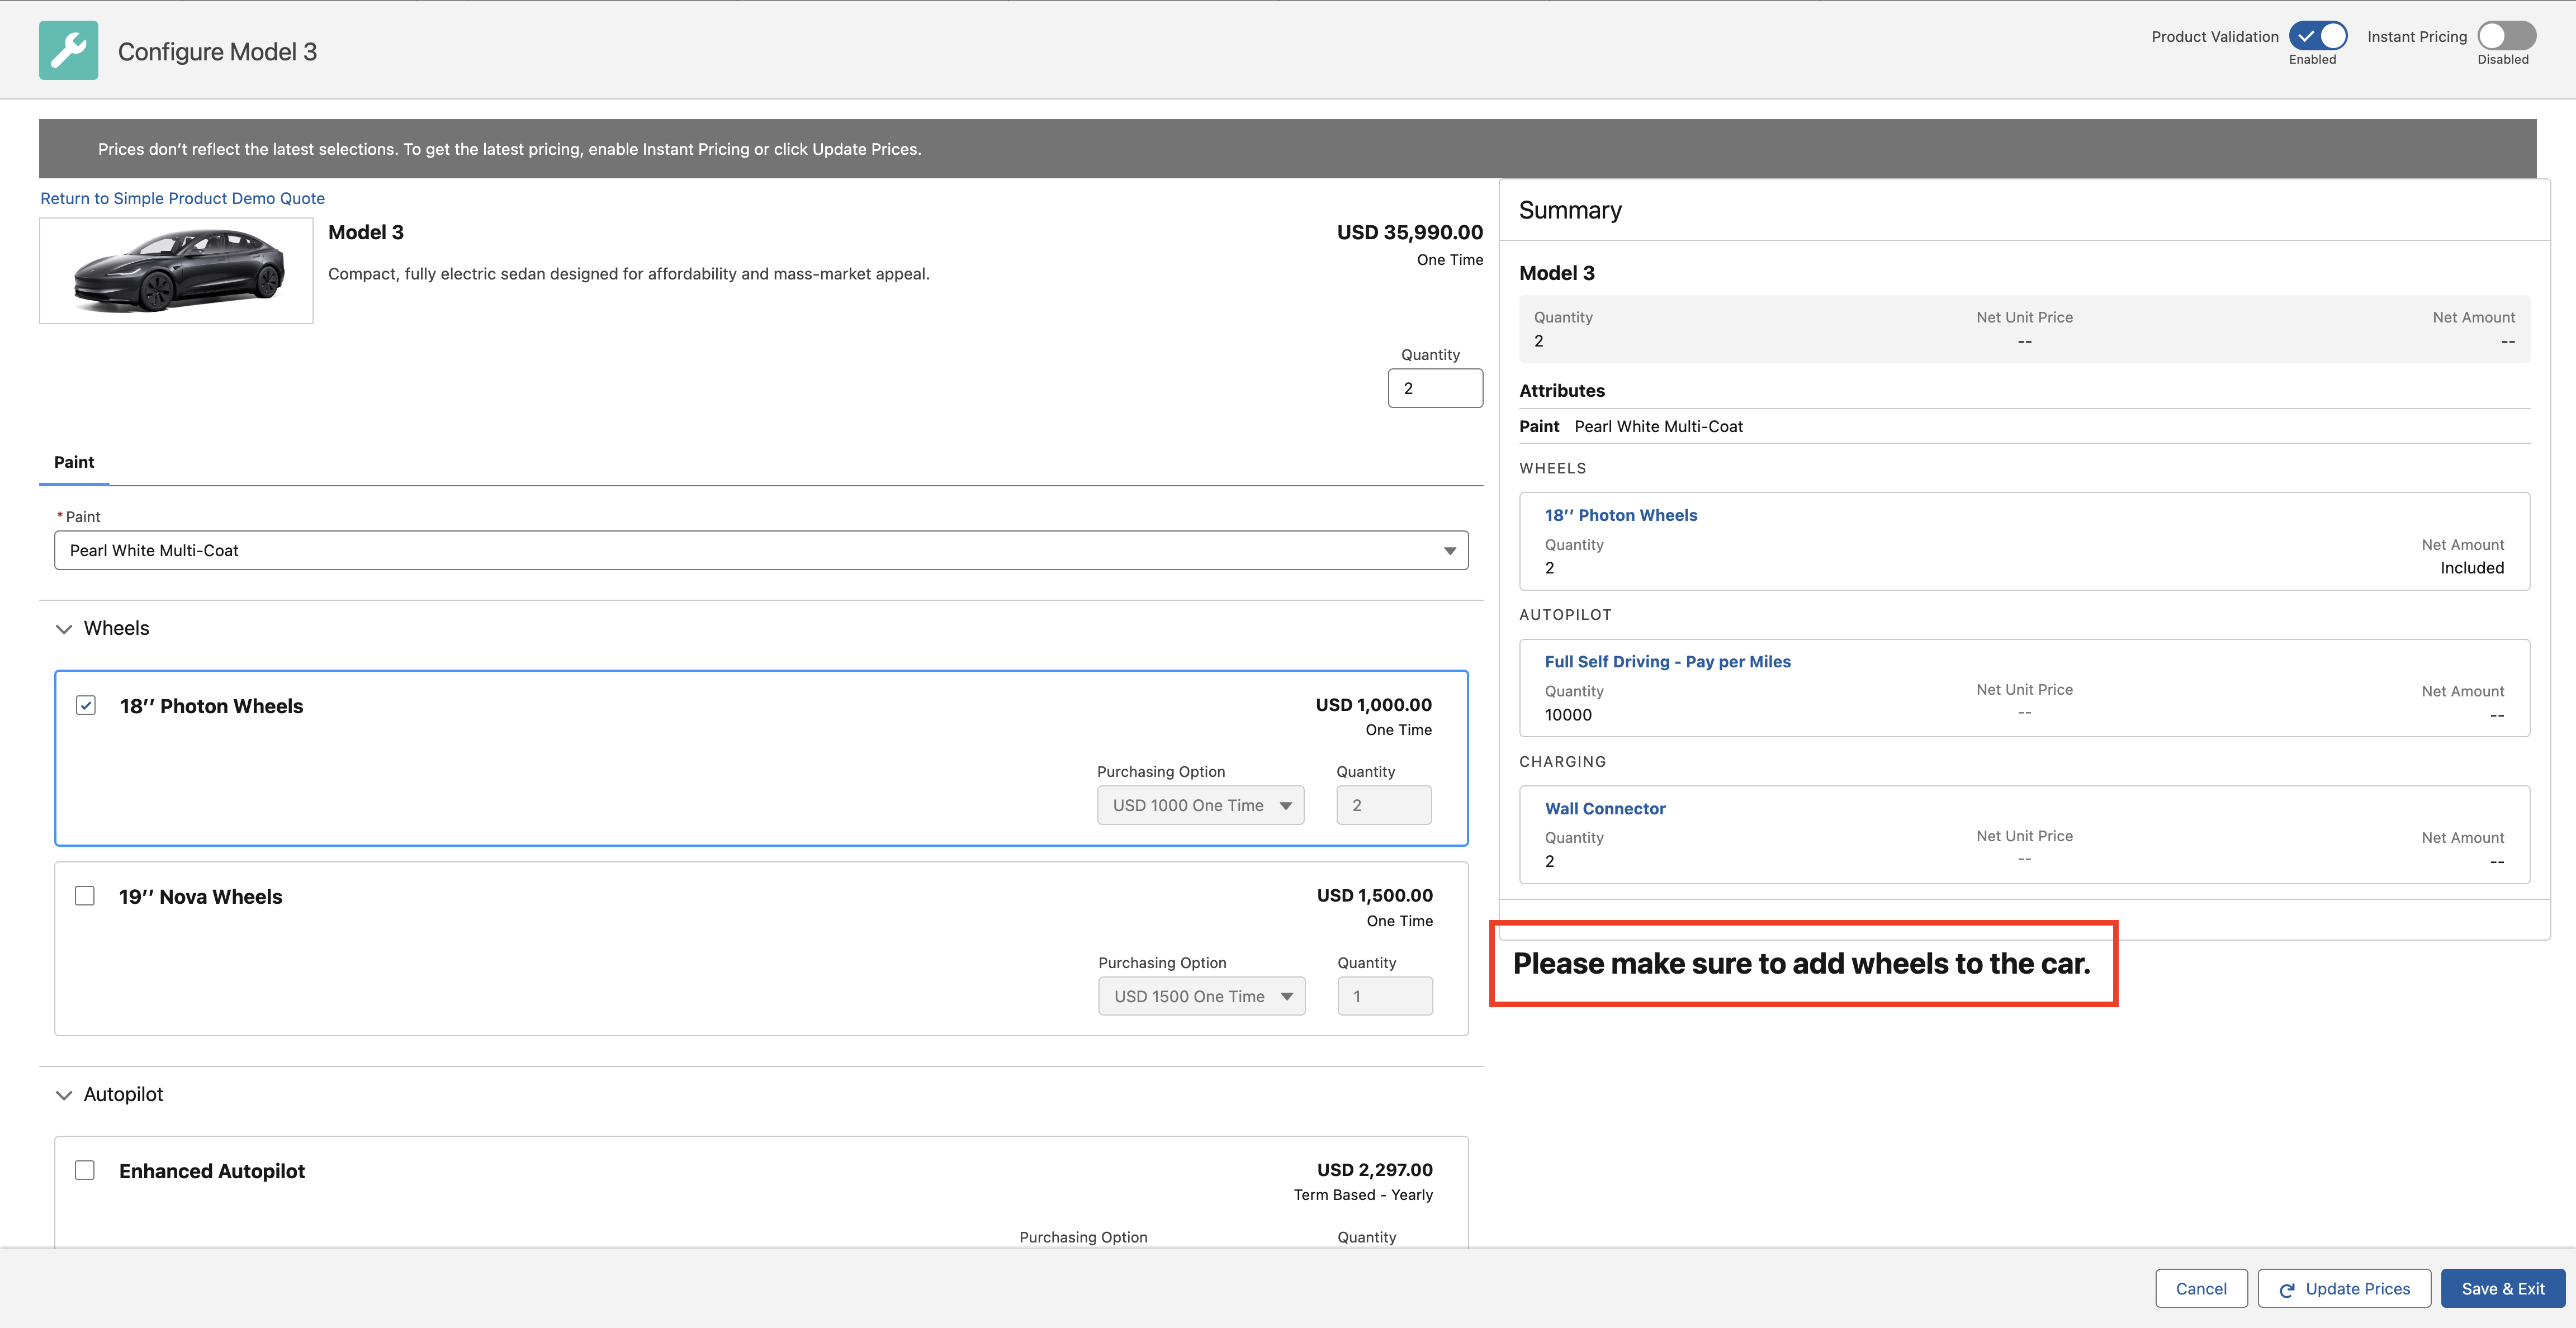Collapse the Autopilot section
Image resolution: width=2576 pixels, height=1328 pixels.
(64, 1094)
